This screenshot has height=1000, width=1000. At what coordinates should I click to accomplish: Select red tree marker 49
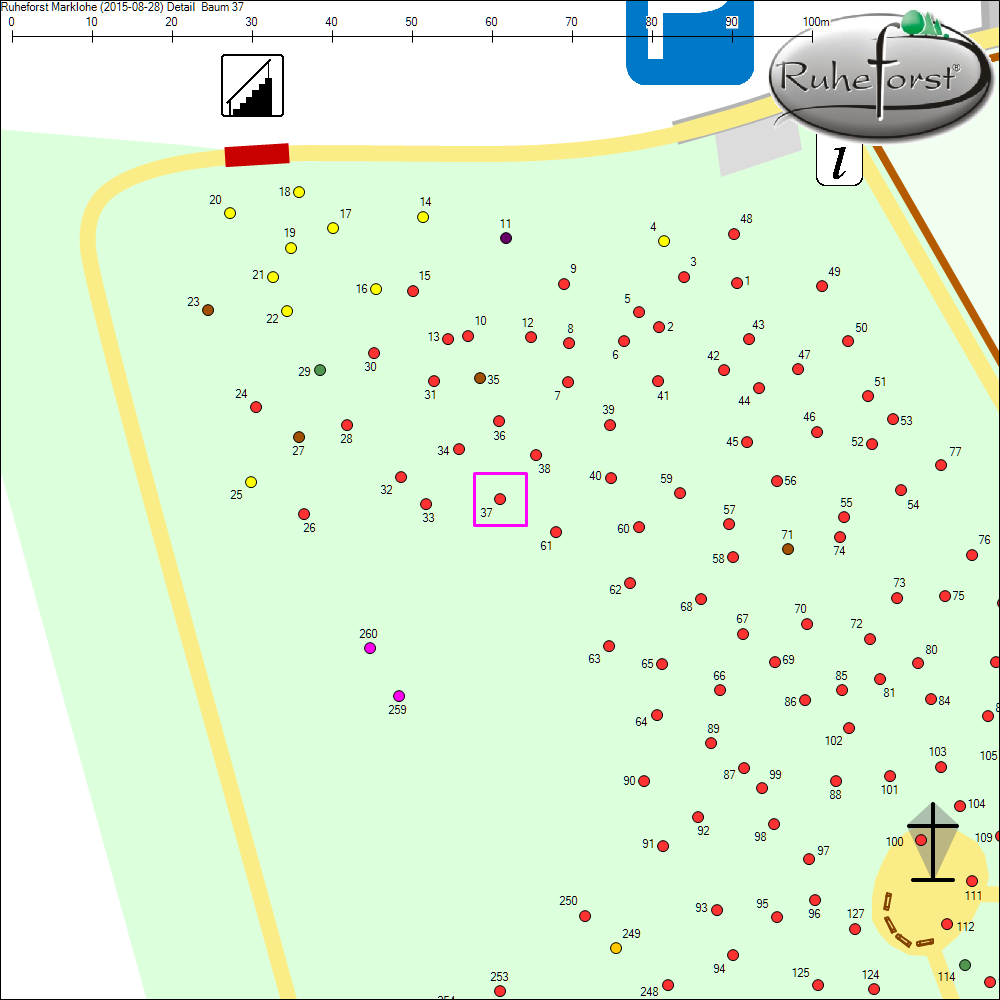point(822,286)
